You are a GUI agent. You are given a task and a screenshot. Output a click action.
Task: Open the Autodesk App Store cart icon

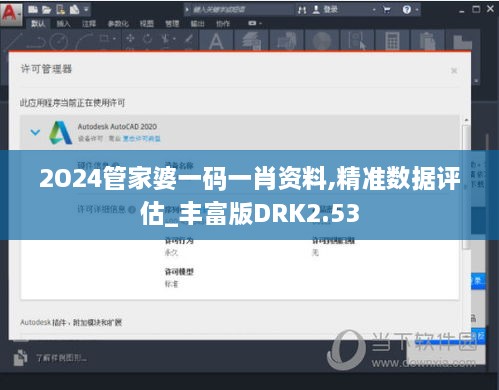point(387,10)
